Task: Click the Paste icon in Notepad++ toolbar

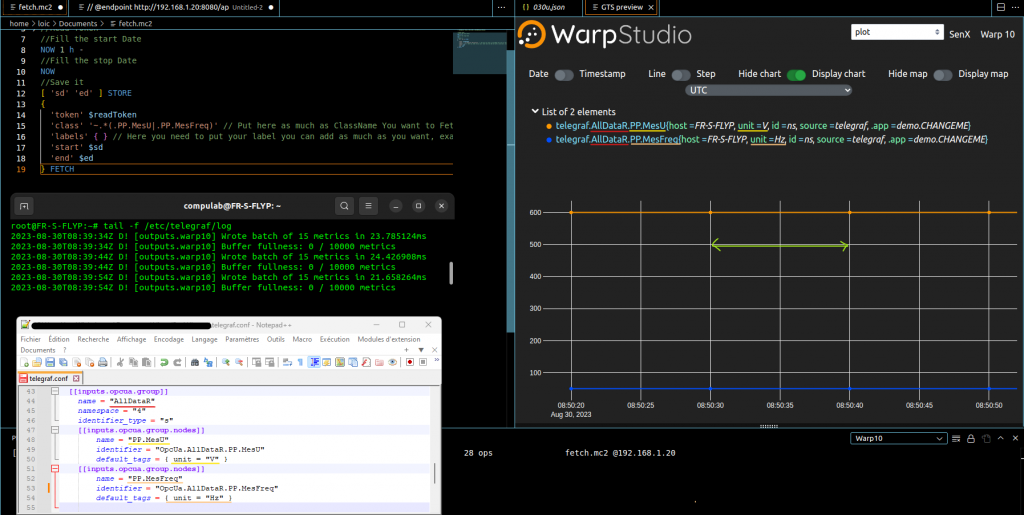Action: pyautogui.click(x=146, y=362)
